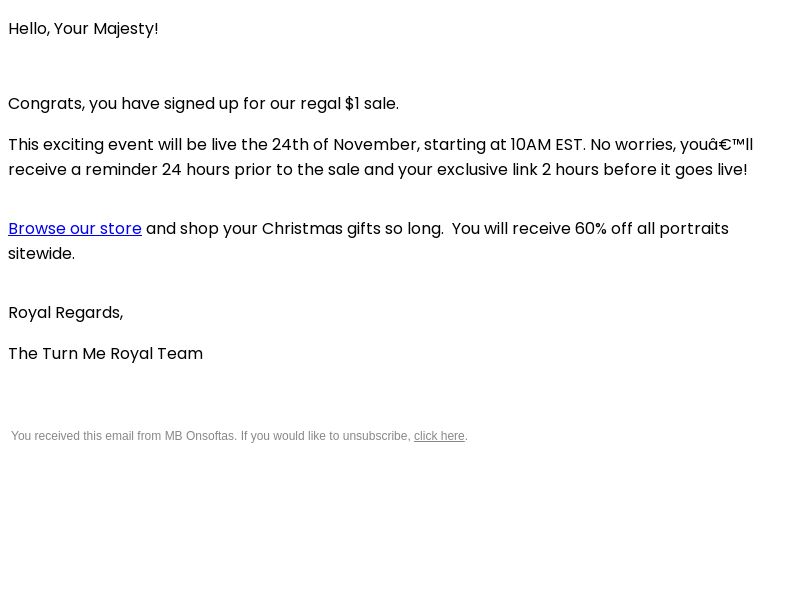800x600 pixels.
Task: Click 'If you would like to unsubscribe' text
Action: tap(325, 436)
